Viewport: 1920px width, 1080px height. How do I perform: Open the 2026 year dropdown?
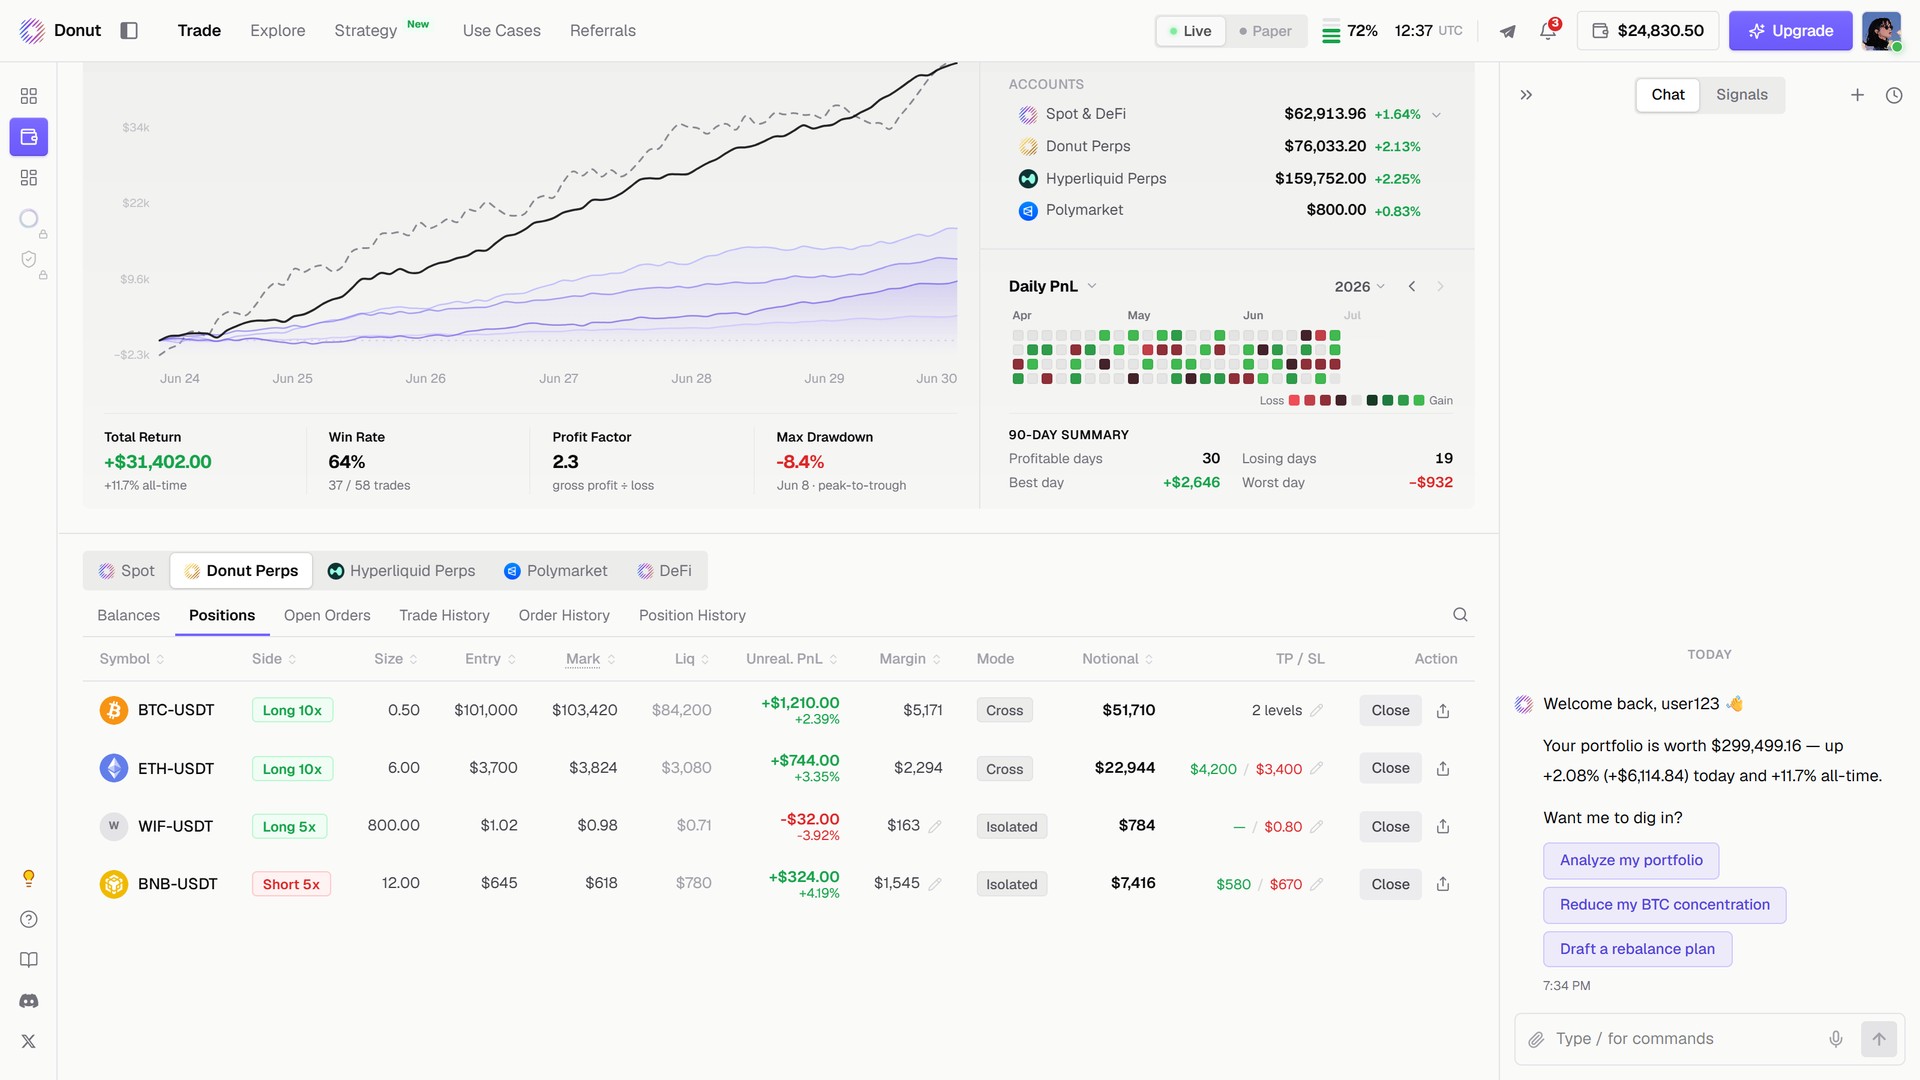click(x=1360, y=287)
